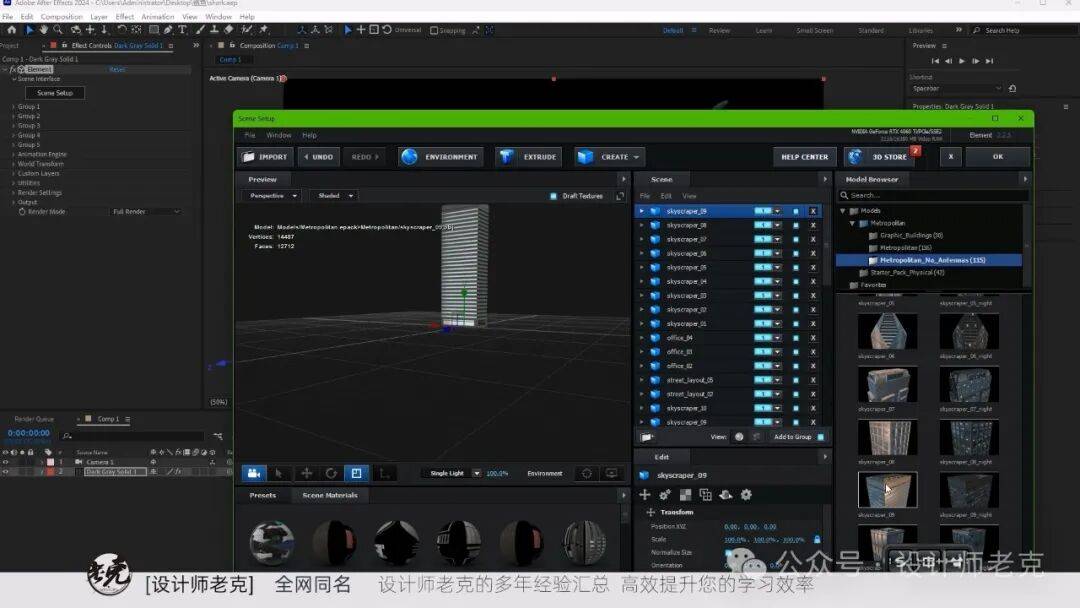The height and width of the screenshot is (608, 1080).
Task: Toggle visibility square of street_layout_05 row
Action: [x=796, y=380]
